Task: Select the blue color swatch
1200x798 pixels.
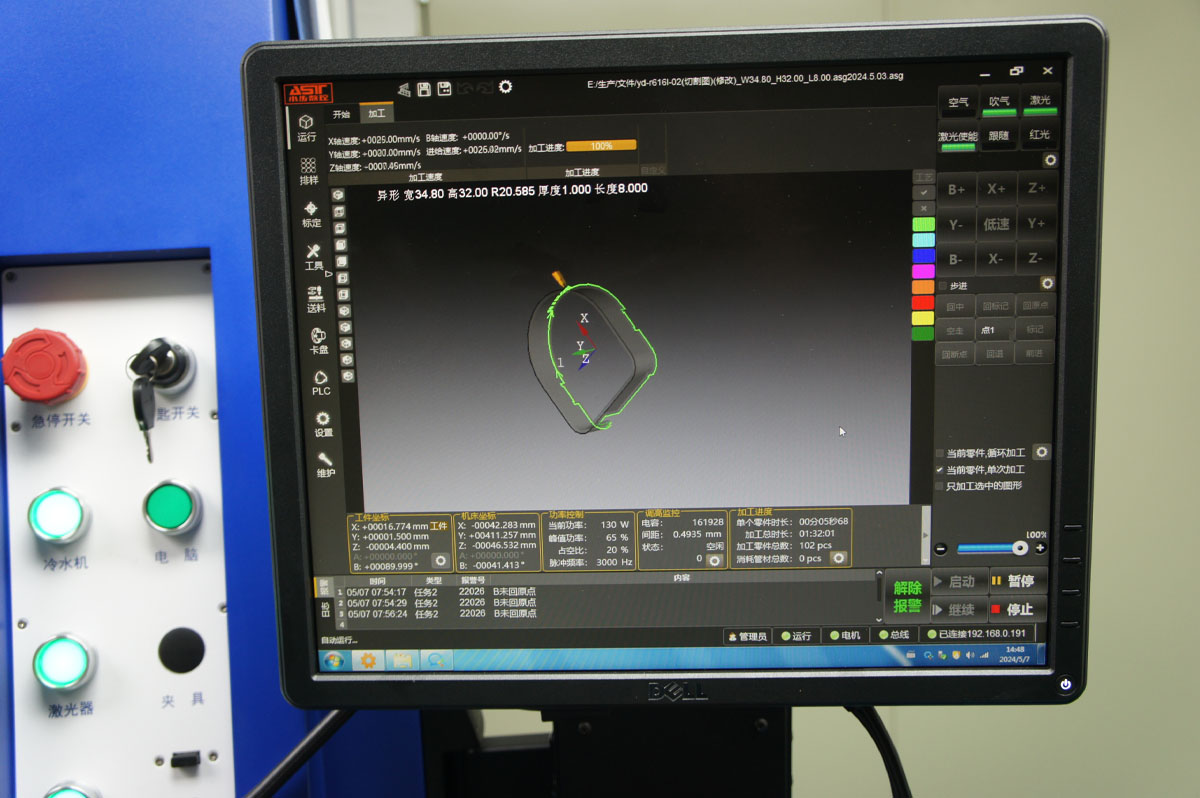Action: [924, 255]
